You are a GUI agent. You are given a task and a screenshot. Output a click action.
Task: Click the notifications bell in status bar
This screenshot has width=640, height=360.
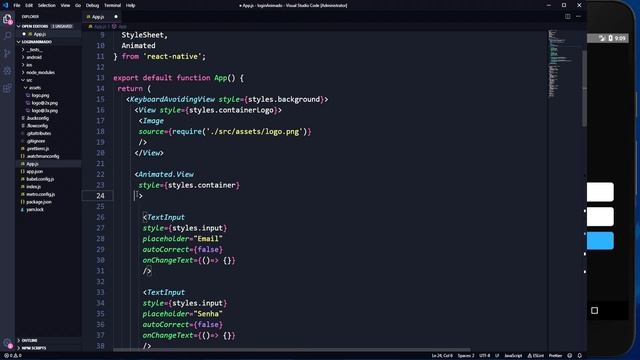point(580,356)
